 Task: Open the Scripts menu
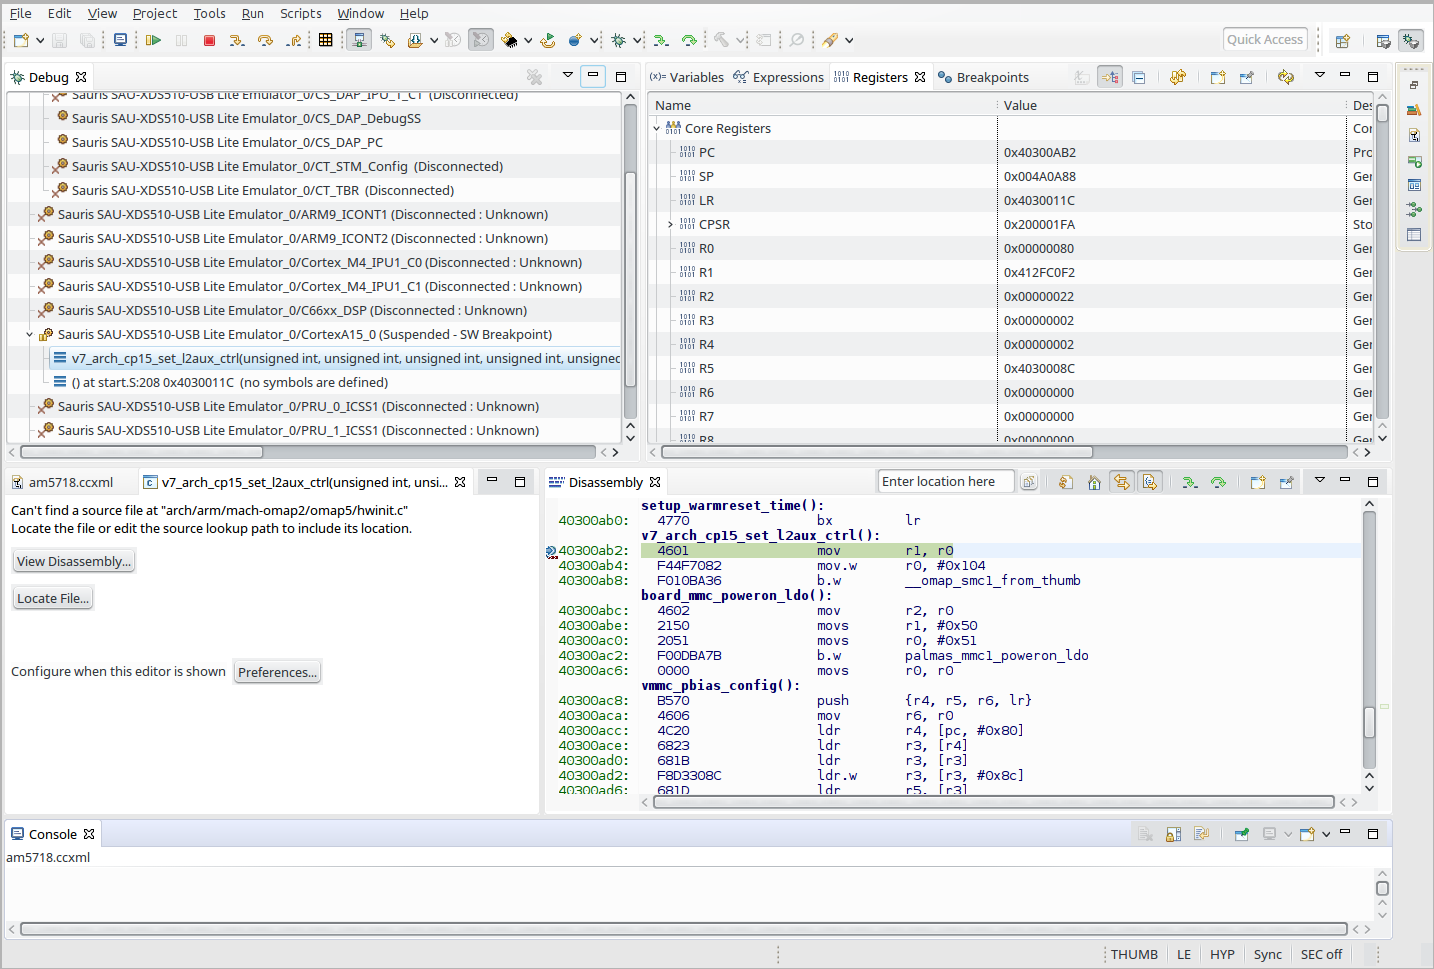pyautogui.click(x=300, y=13)
